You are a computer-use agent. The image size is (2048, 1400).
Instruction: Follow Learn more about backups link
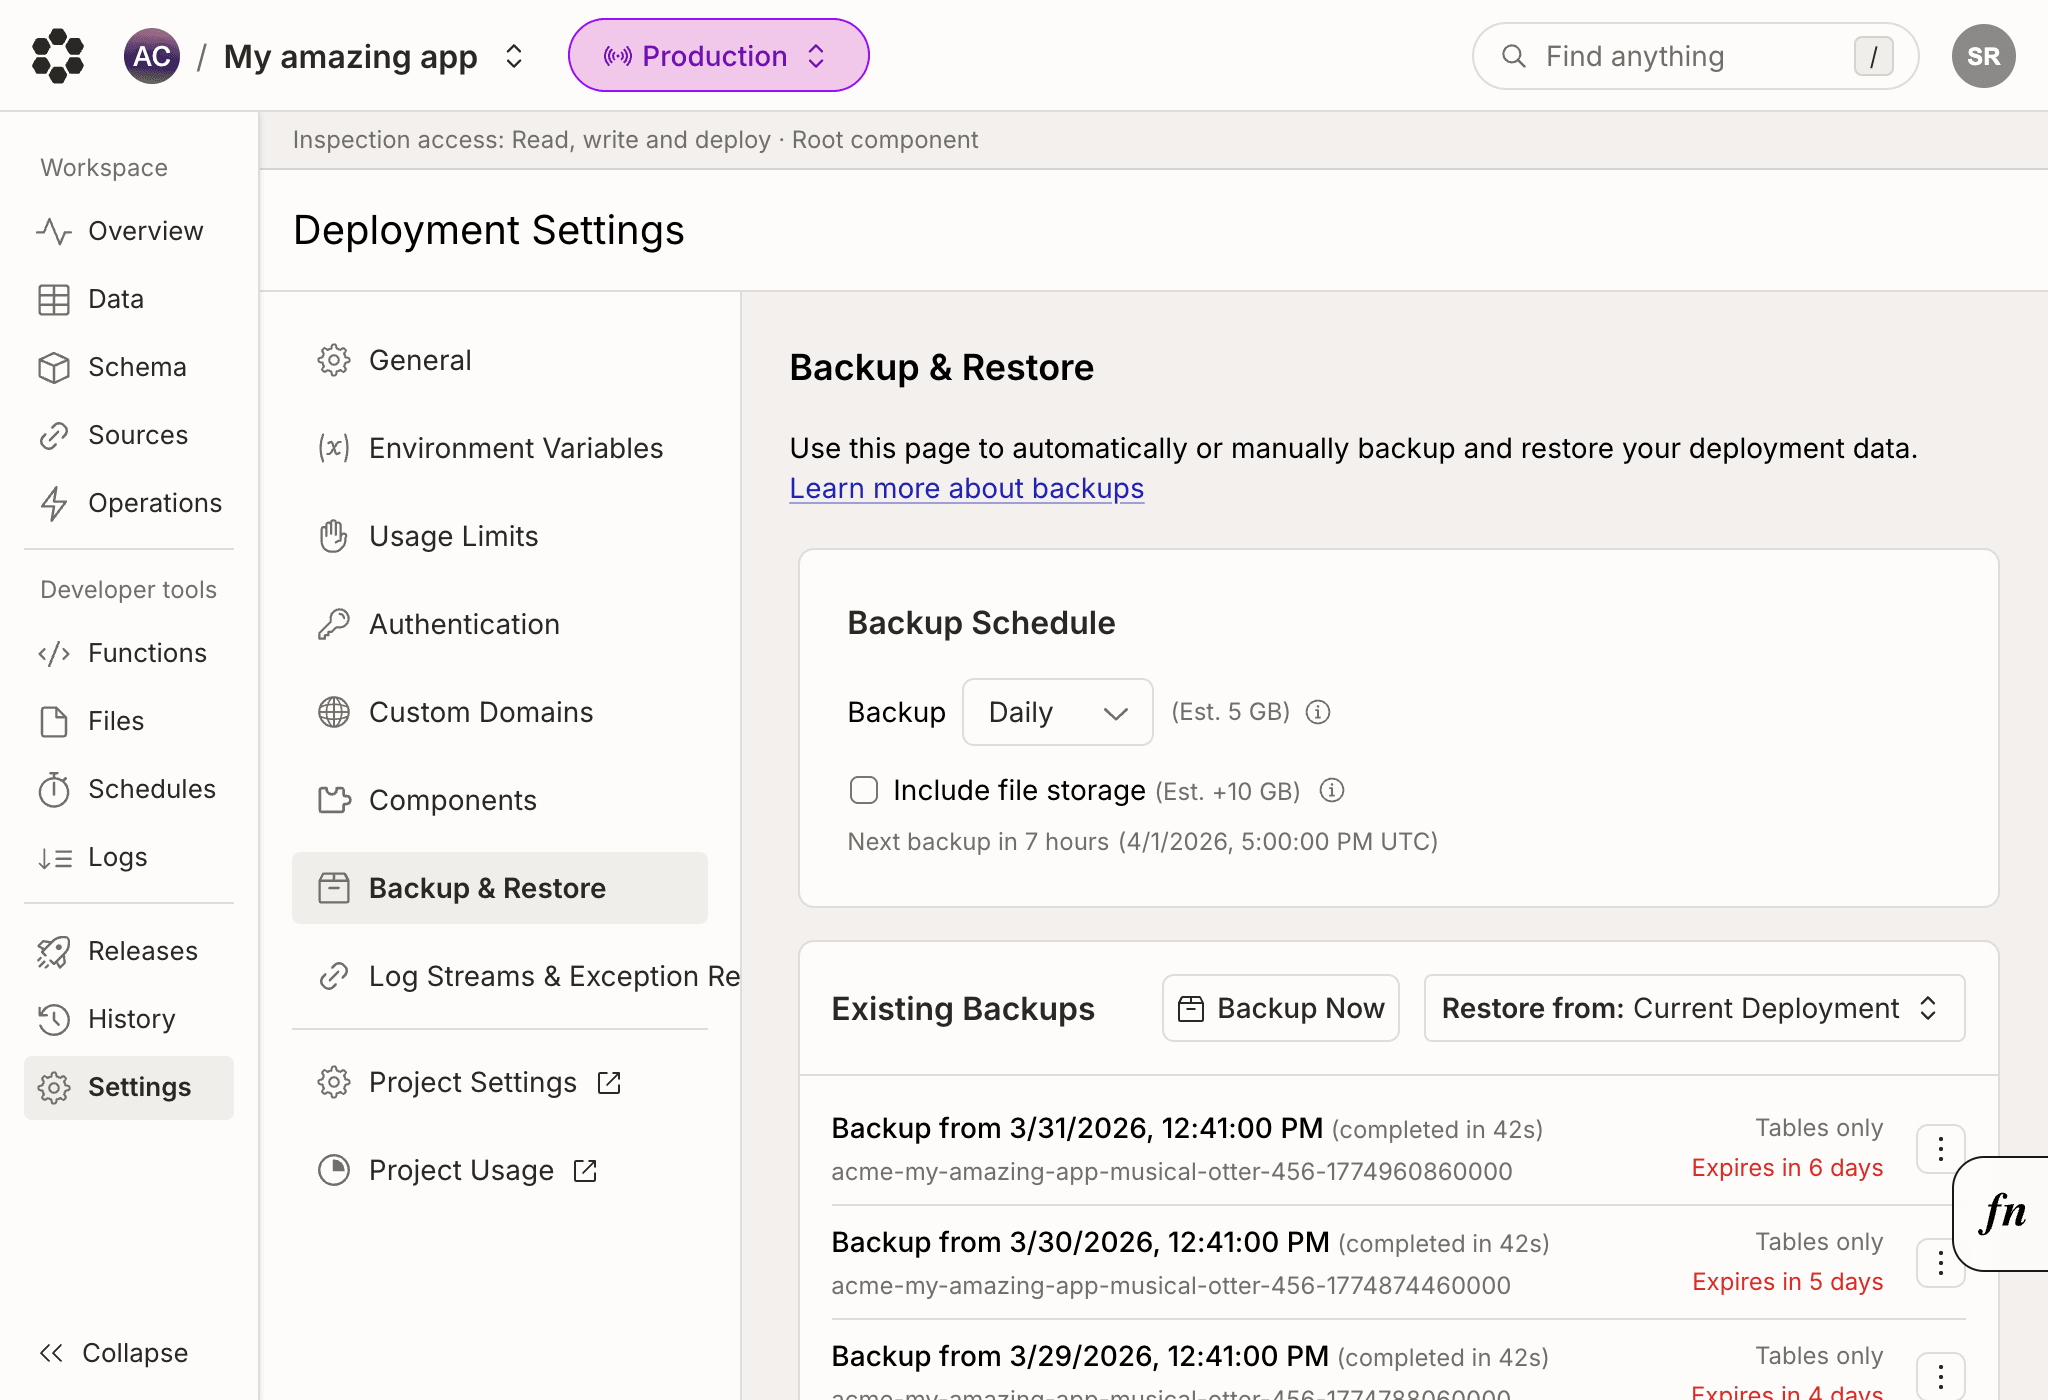click(966, 488)
